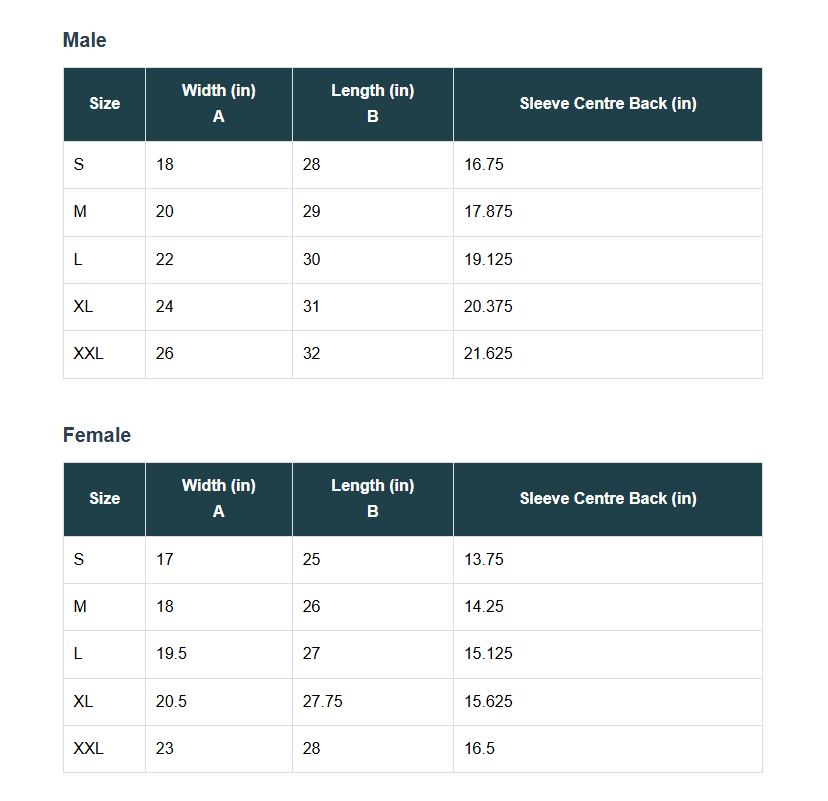
Task: Click the 16.75 sleeve value in Male table
Action: 484,164
